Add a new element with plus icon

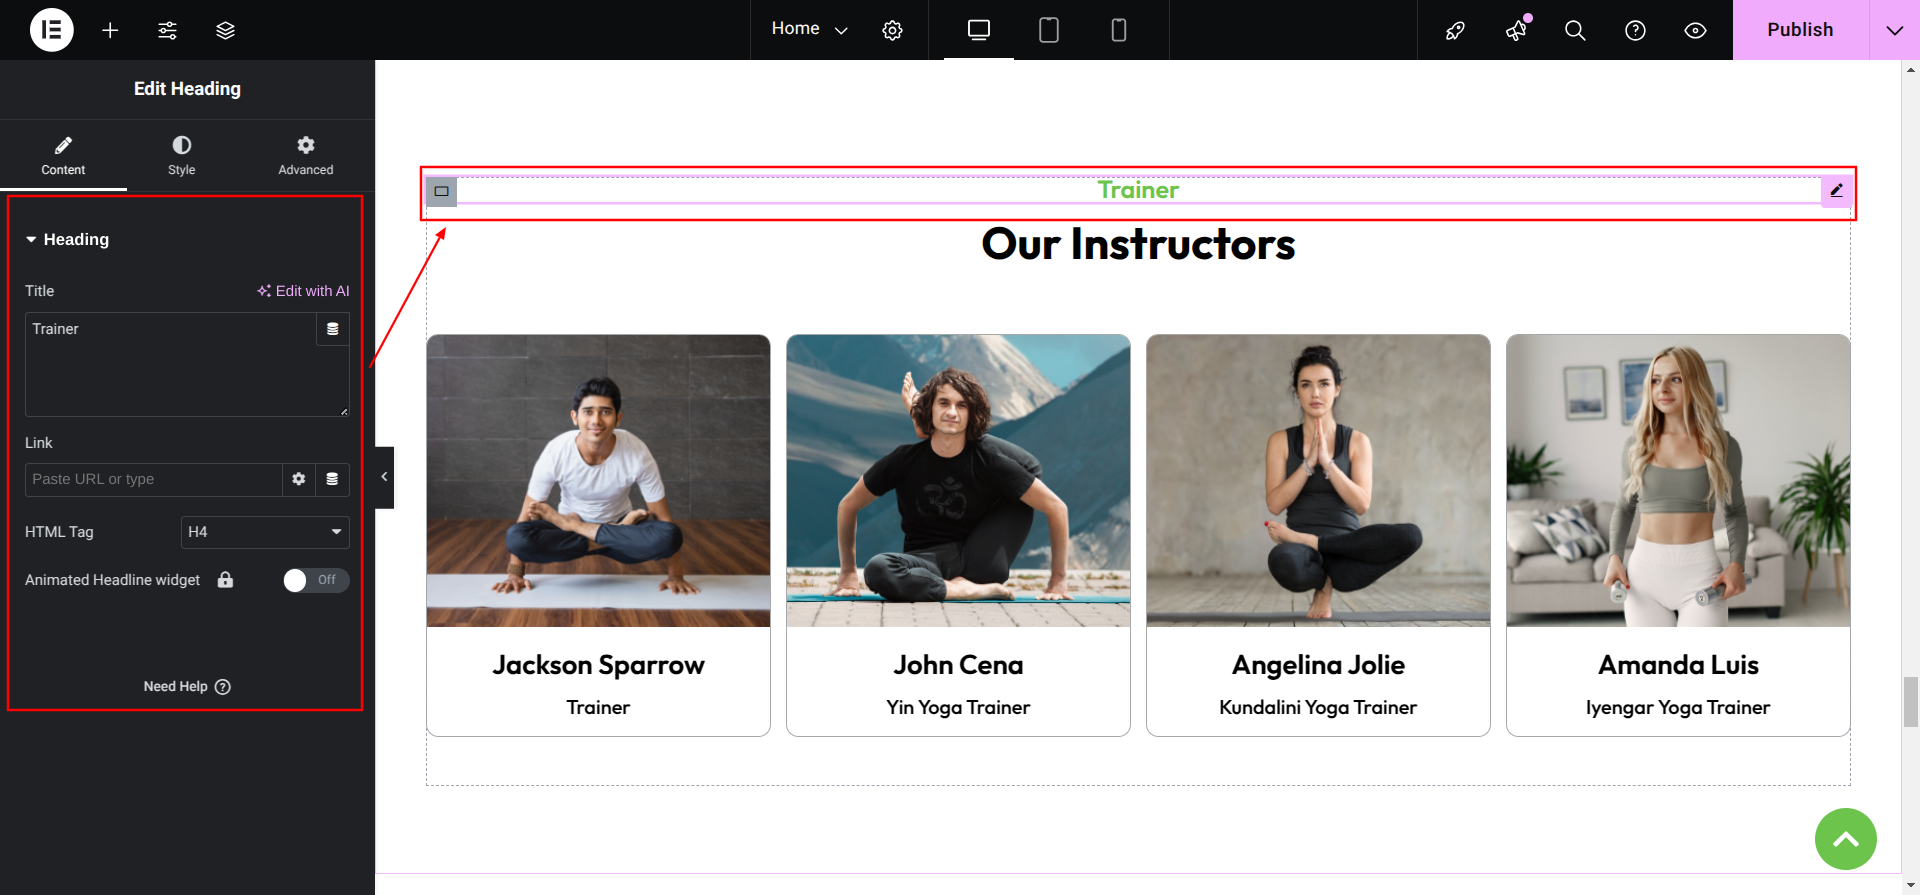point(110,30)
